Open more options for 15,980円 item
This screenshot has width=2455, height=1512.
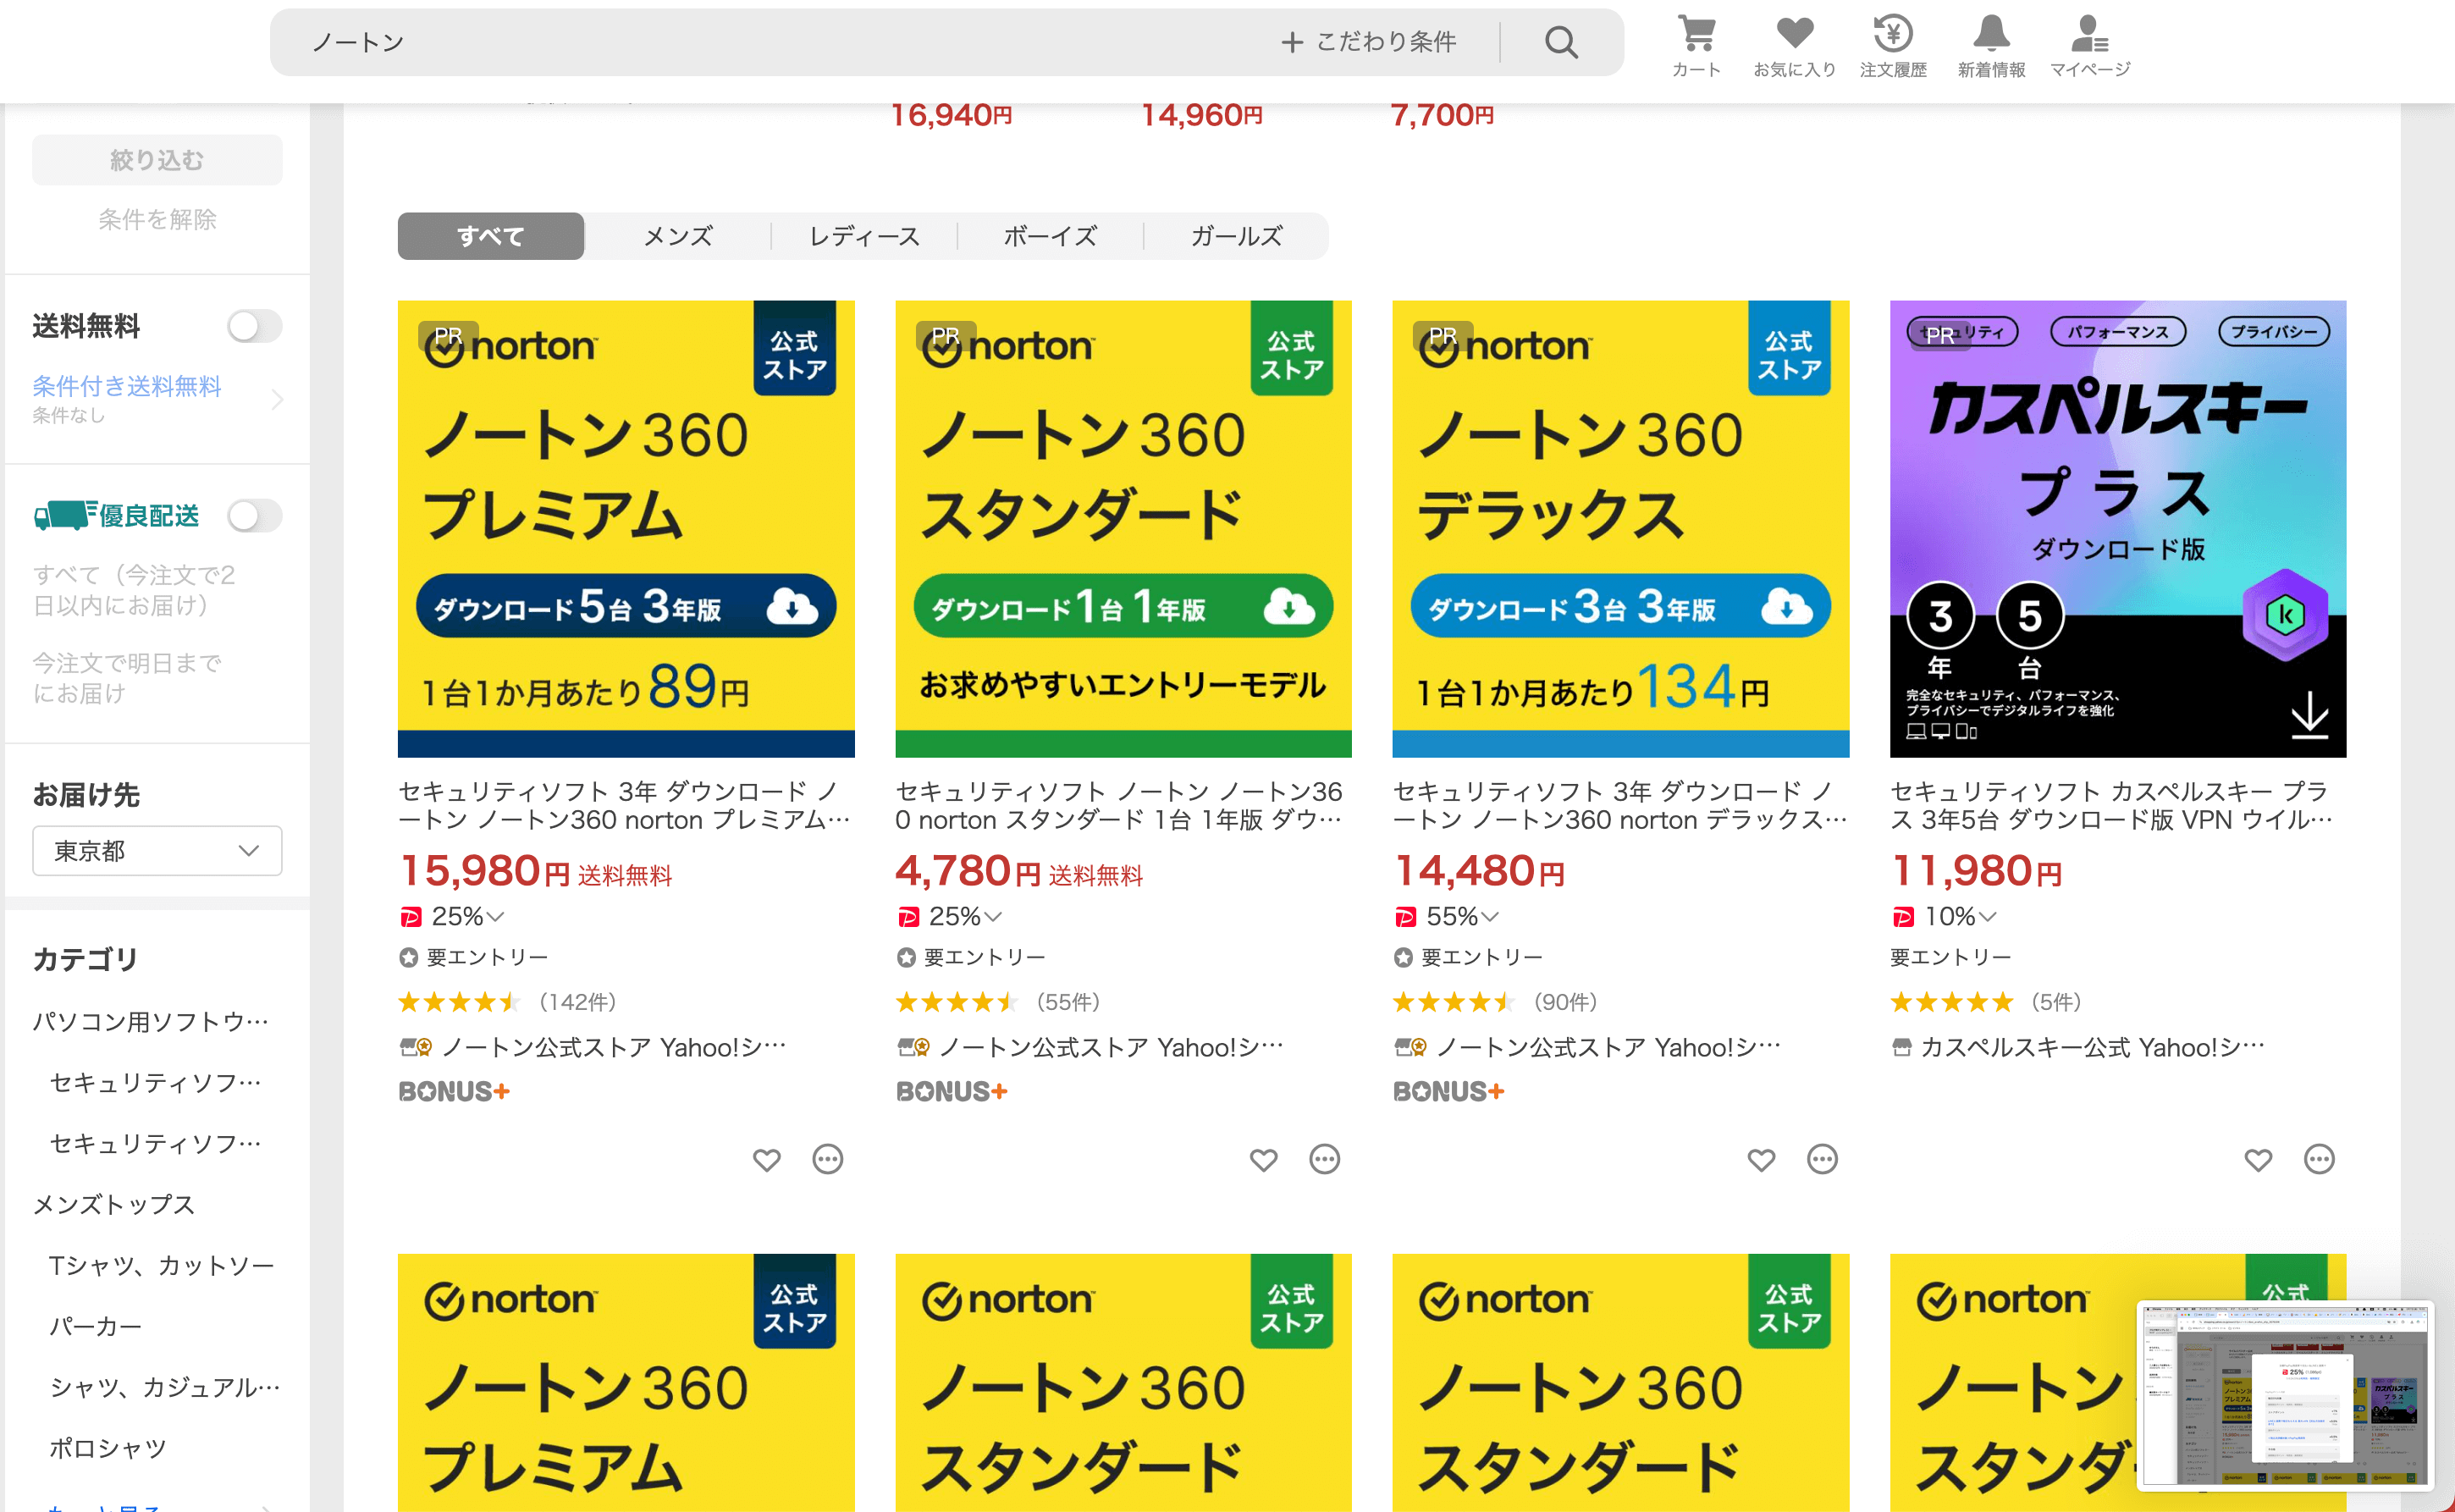coord(827,1159)
